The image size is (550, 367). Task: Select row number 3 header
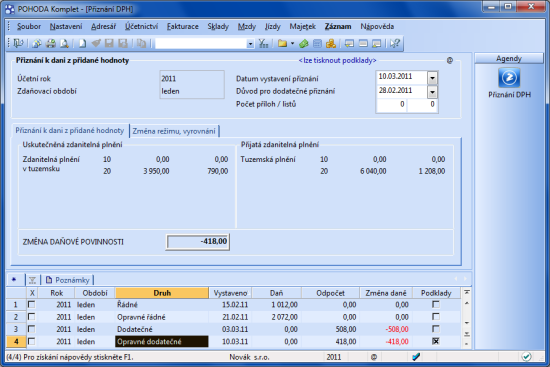[16, 329]
